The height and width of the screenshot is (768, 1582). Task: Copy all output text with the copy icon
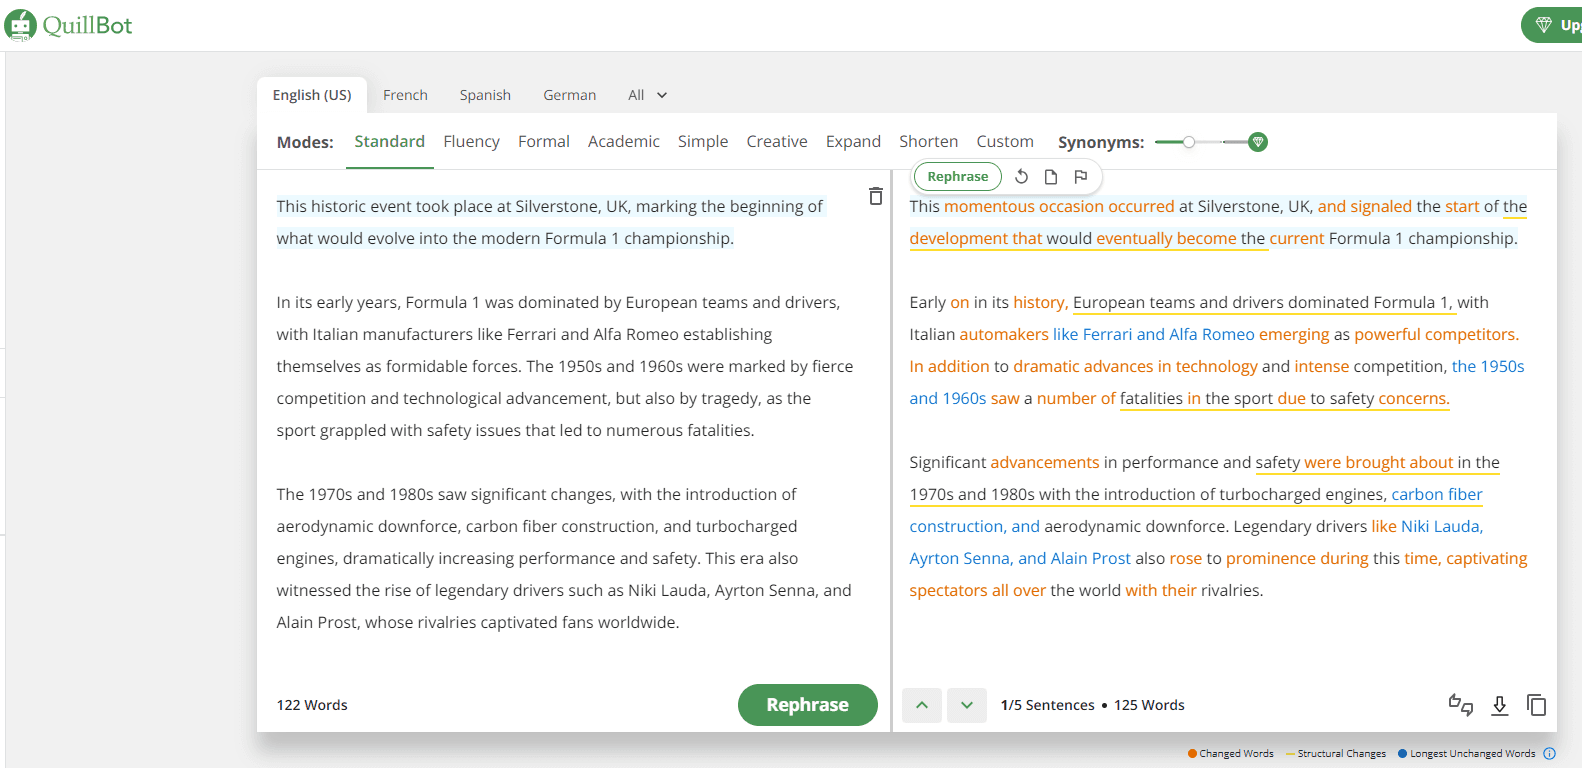click(1536, 705)
